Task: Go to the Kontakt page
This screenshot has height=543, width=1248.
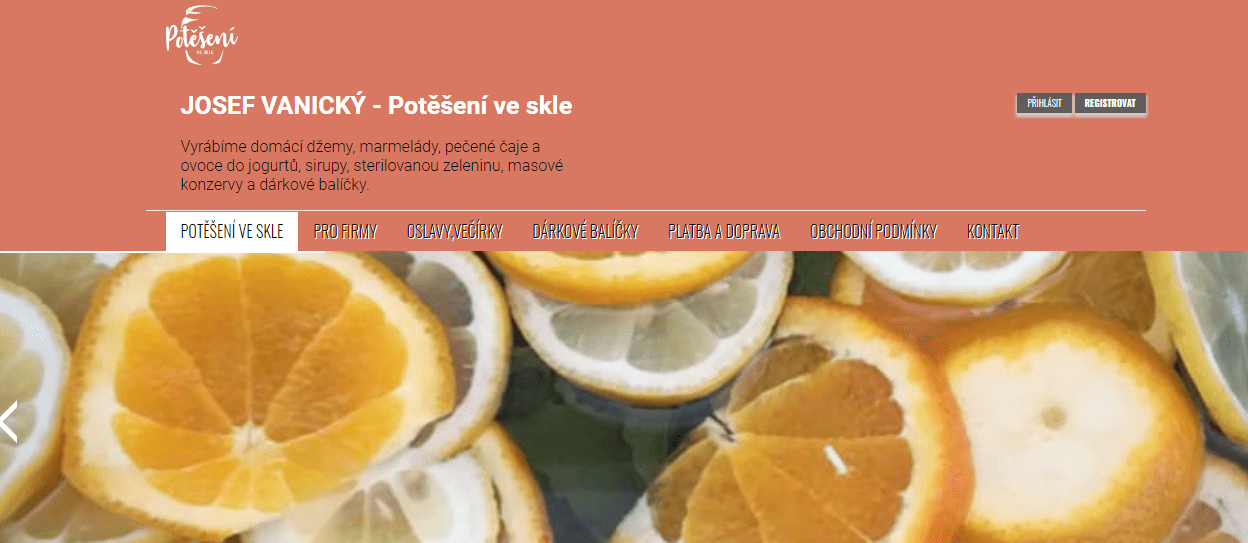Action: [x=993, y=232]
